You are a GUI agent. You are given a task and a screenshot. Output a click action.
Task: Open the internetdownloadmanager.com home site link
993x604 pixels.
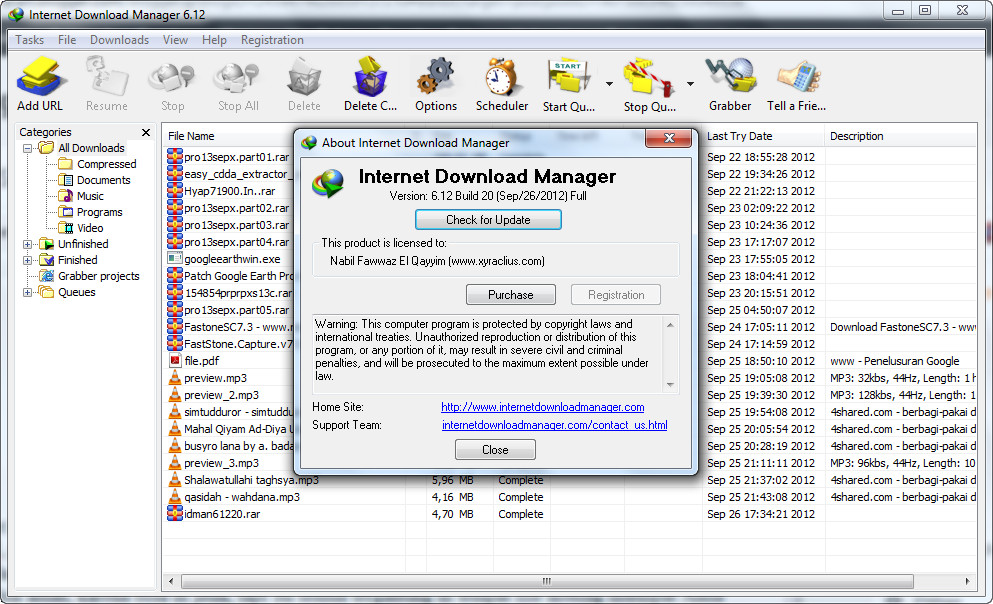click(543, 407)
